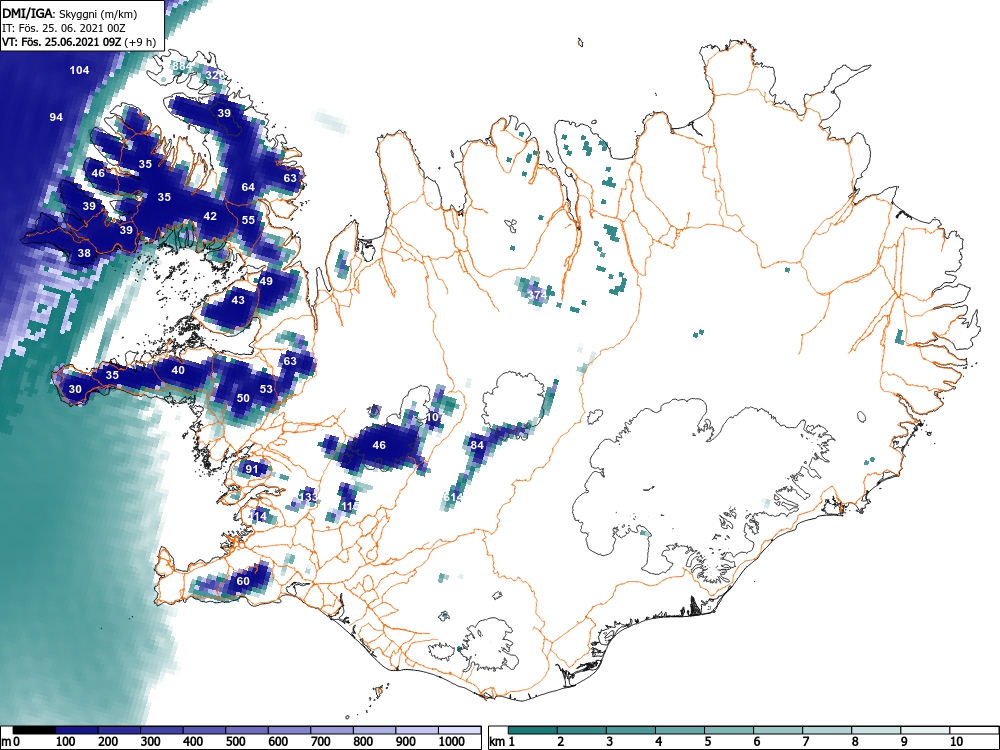Click the 10 label ending the kilometer legend
1000x750 pixels.
955,741
